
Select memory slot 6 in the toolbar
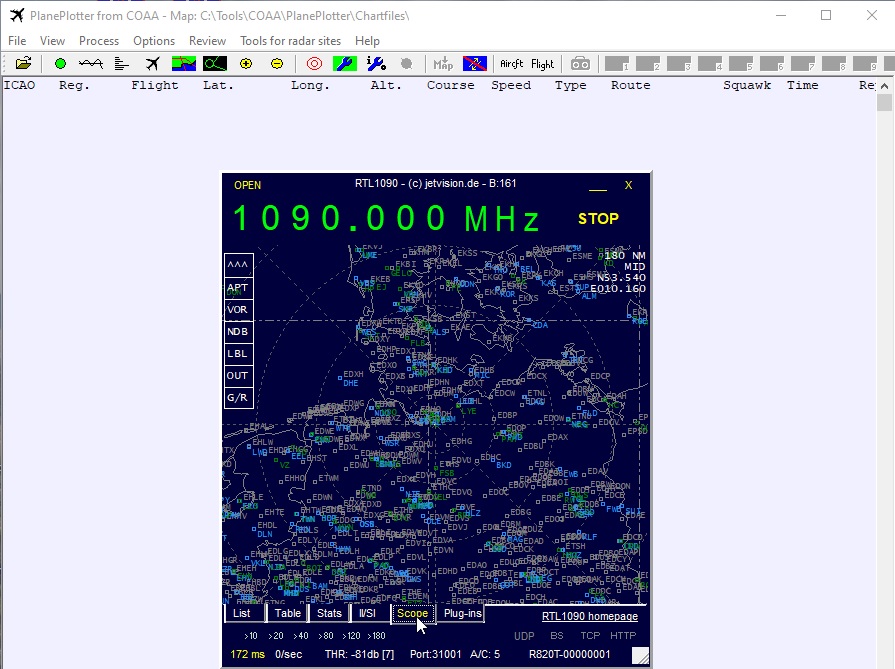click(772, 63)
